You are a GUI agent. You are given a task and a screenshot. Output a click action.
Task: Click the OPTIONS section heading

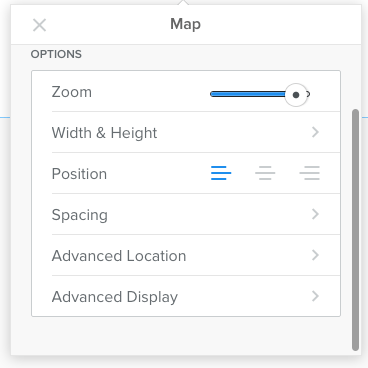click(x=56, y=54)
